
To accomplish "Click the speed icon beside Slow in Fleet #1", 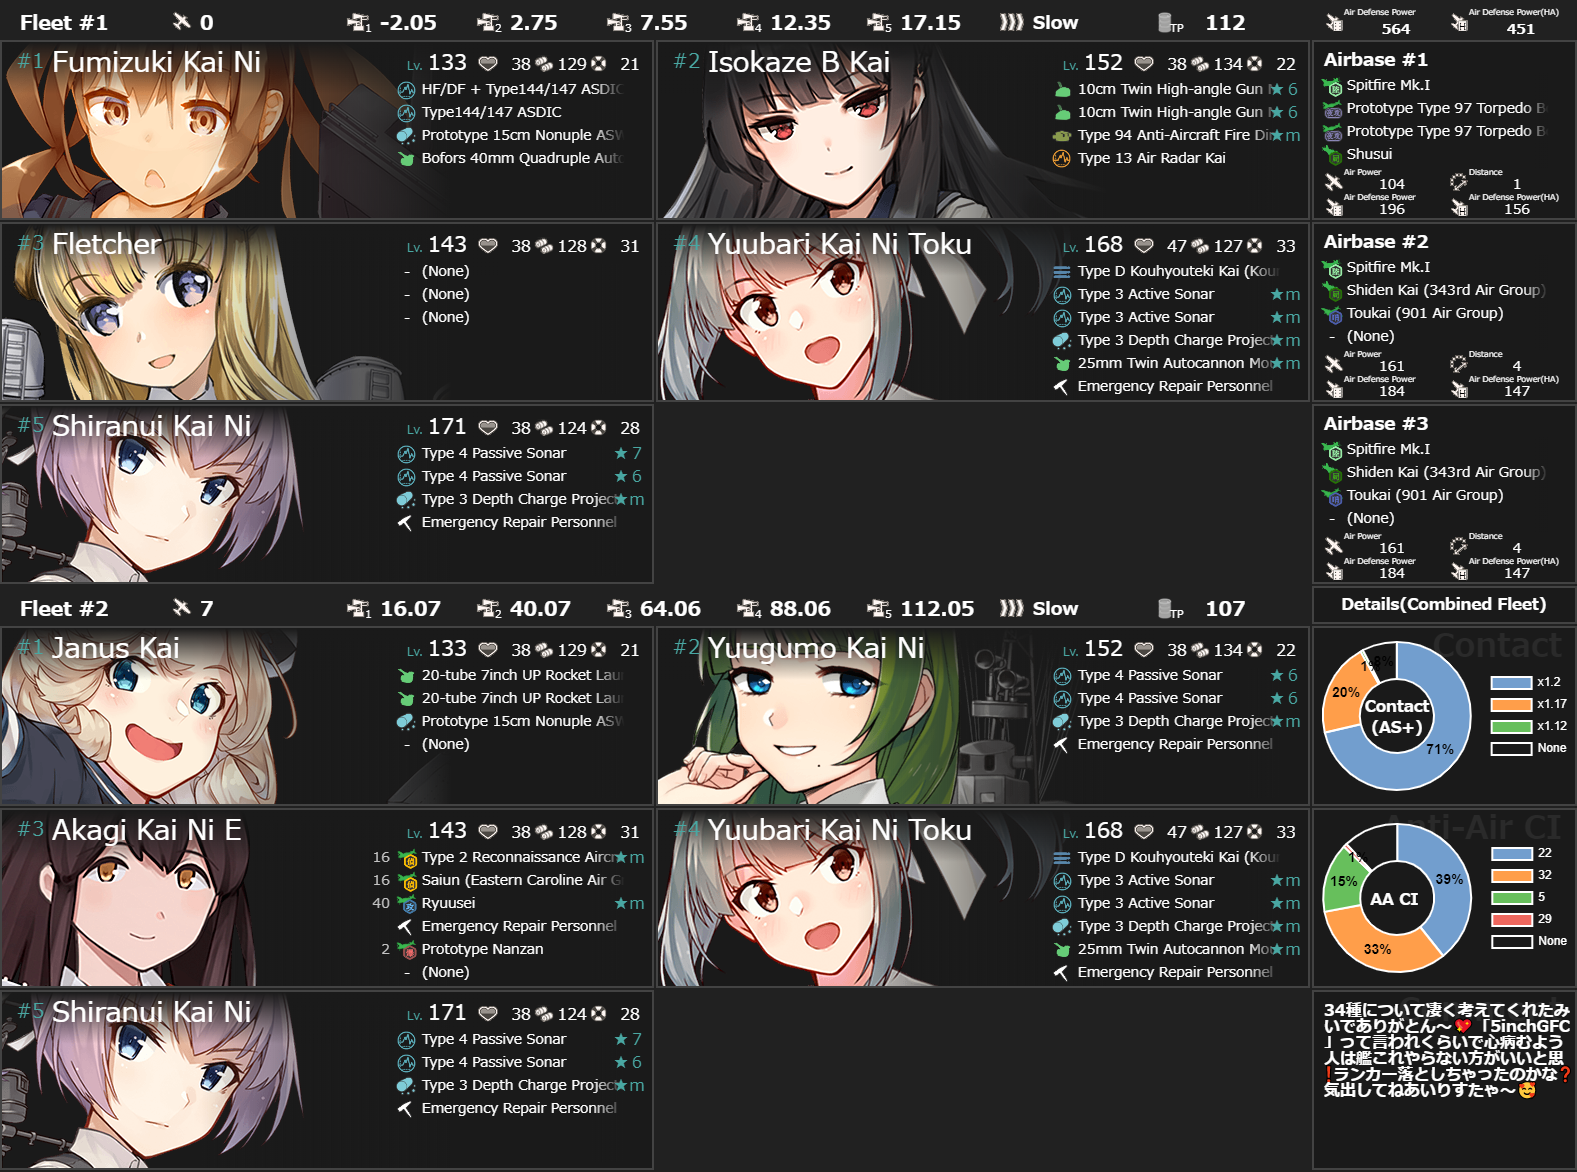I will 1012,22.
